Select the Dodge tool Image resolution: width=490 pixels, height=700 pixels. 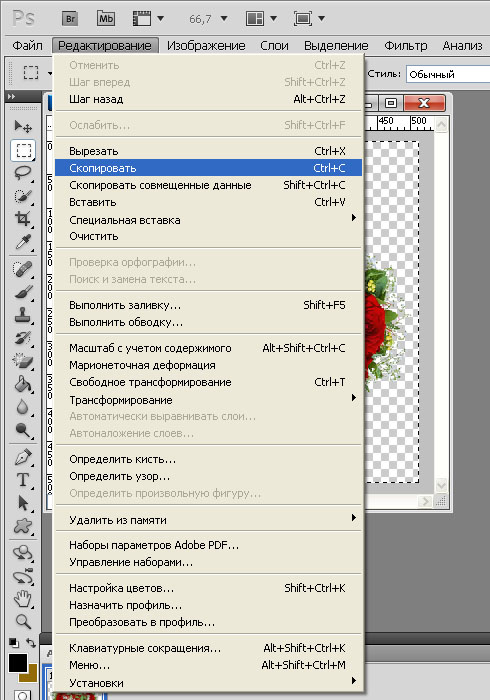(23, 430)
